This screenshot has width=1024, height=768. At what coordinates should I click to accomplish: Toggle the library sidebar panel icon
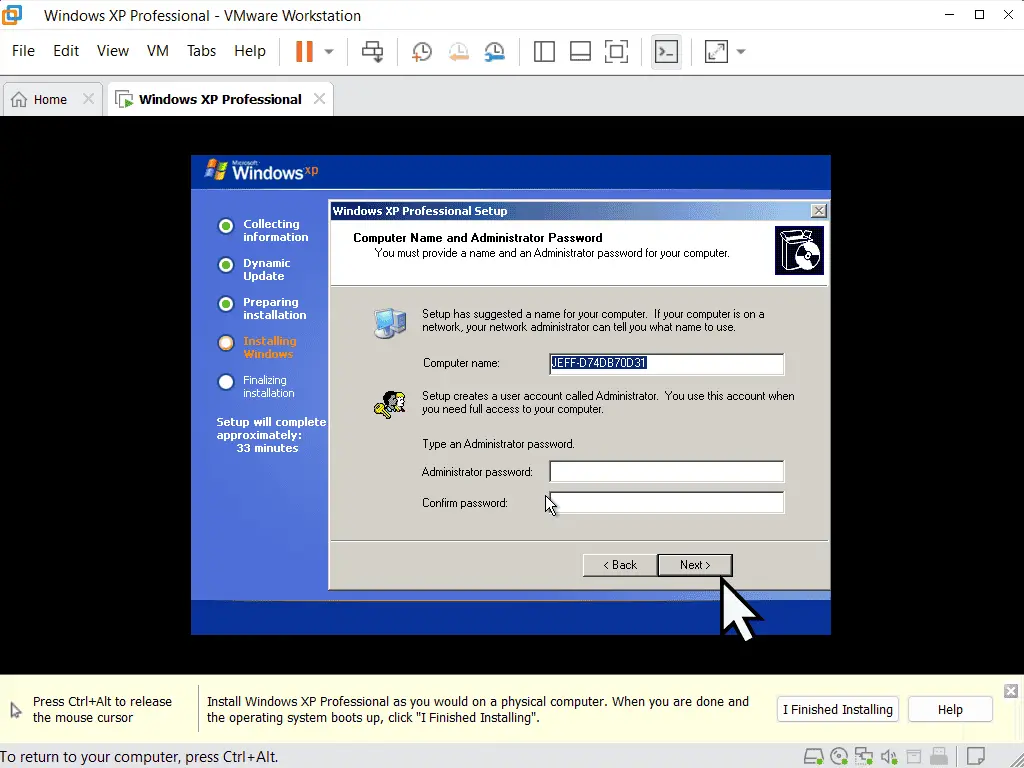(544, 51)
